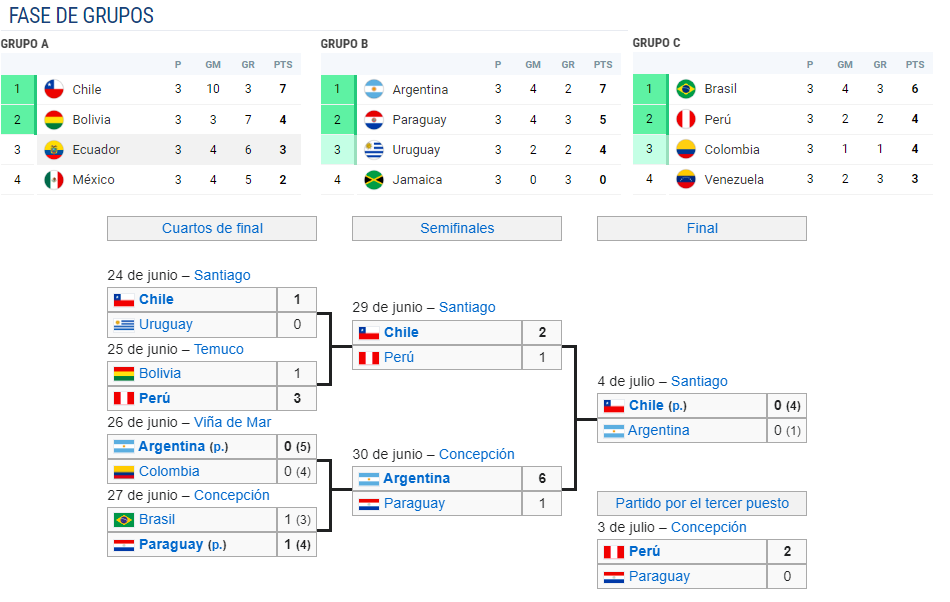The height and width of the screenshot is (602, 950).
Task: Click the Bolivia flag in the quarterfinal bracket
Action: pos(124,374)
